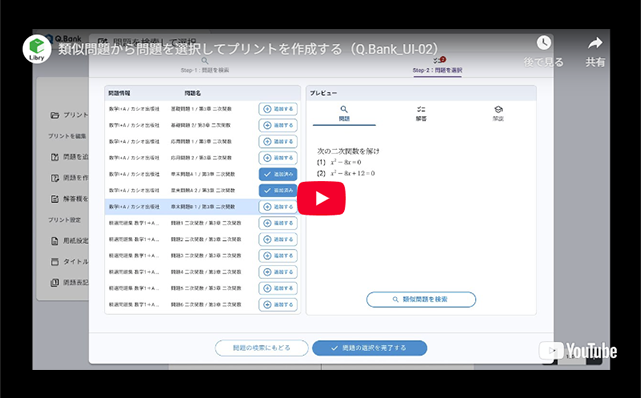
Task: Select the 応用問題1 / 第3章 row text
Action: 201,142
